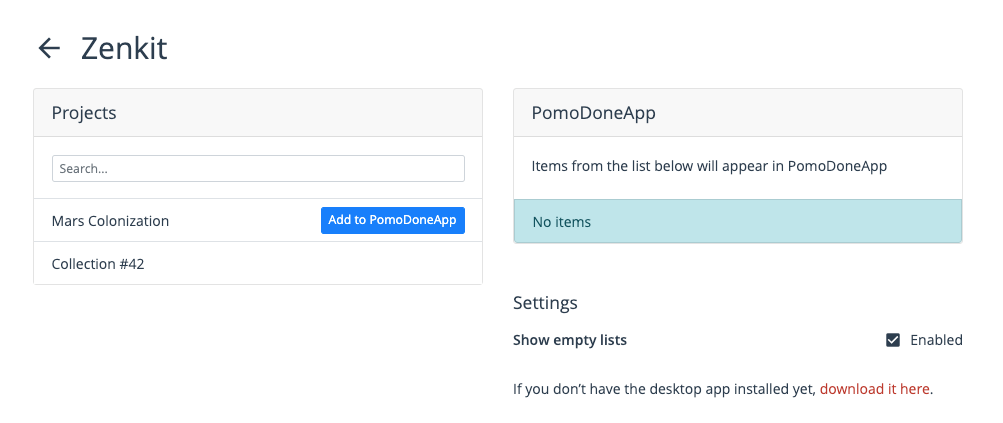Click the Zenkit page title
The image size is (1003, 423).
pyautogui.click(x=124, y=49)
